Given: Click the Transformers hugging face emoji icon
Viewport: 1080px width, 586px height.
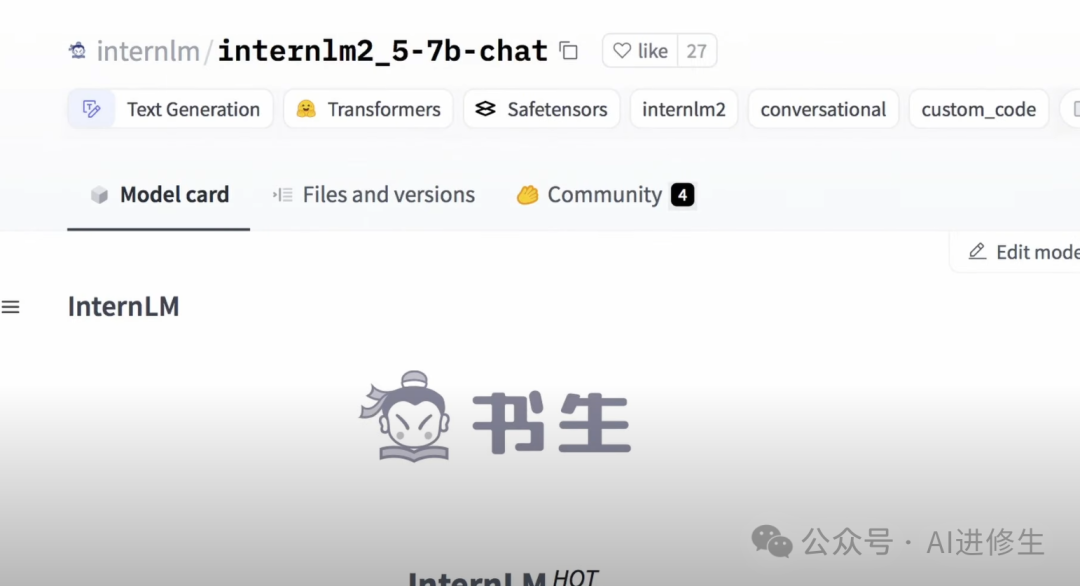Looking at the screenshot, I should click(x=306, y=109).
